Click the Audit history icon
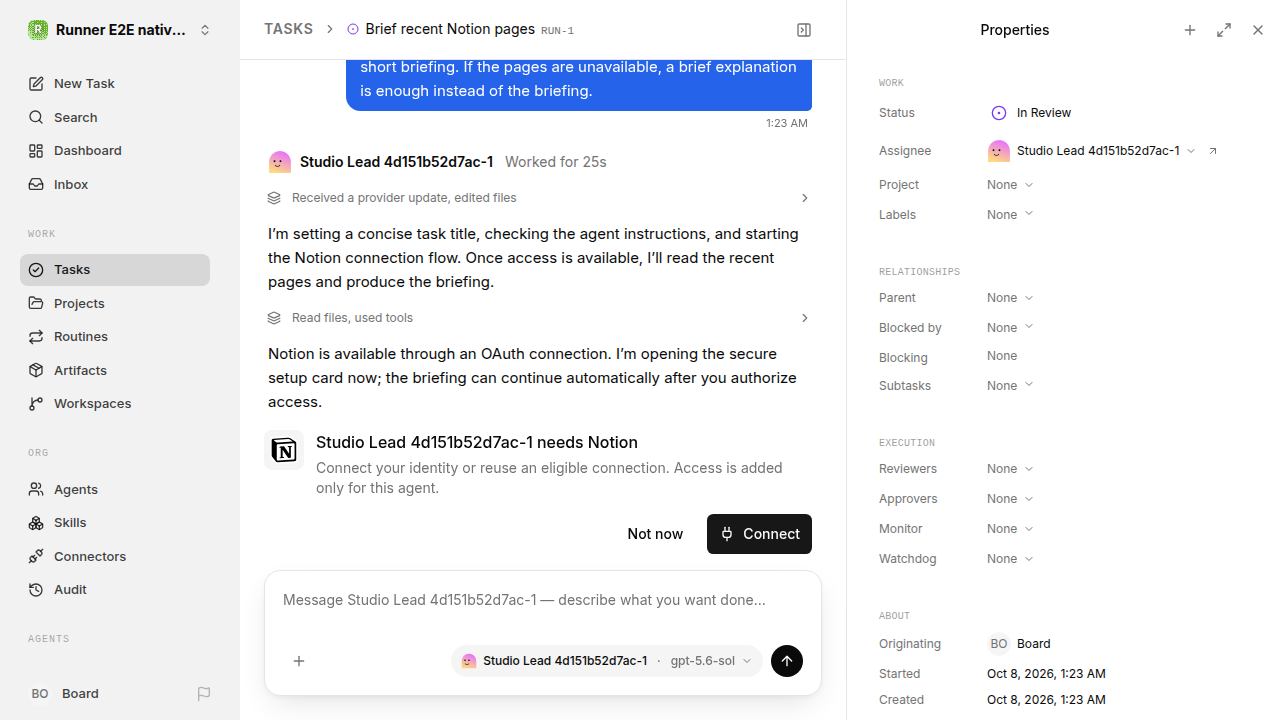The height and width of the screenshot is (720, 1280). (36, 590)
